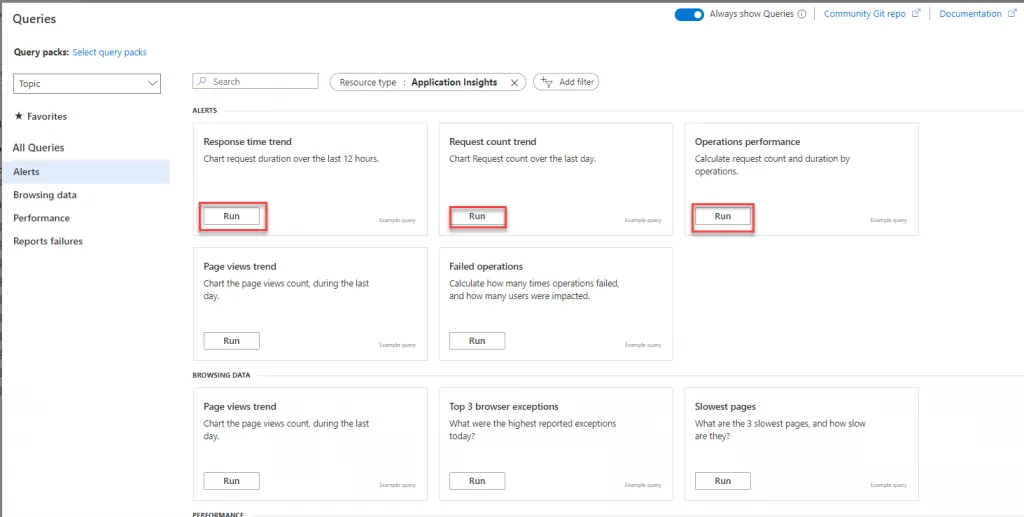Image resolution: width=1024 pixels, height=517 pixels.
Task: Run the Browsing data Page views trend query
Action: click(232, 480)
